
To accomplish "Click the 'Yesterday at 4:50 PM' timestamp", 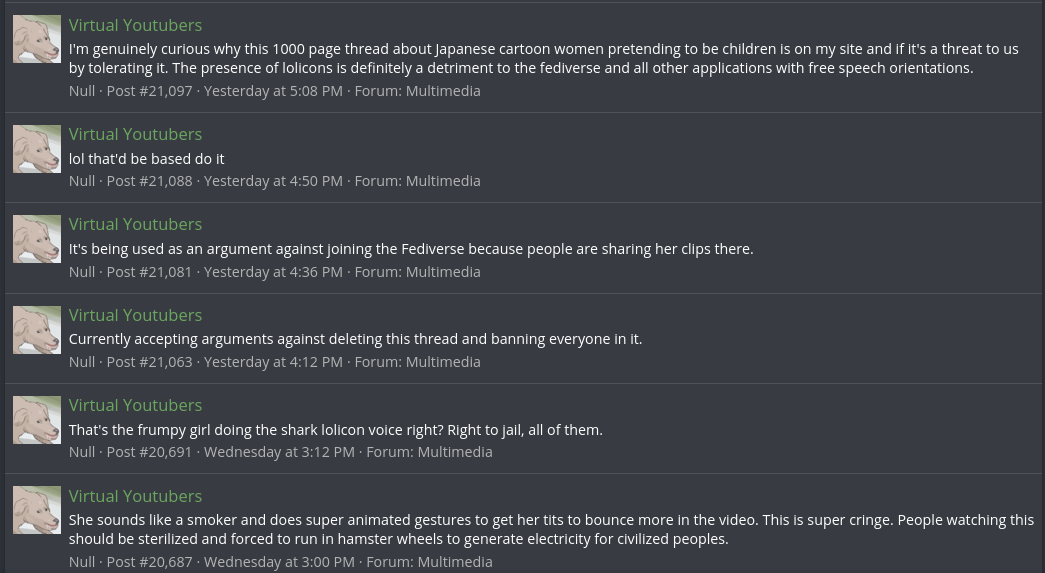I will [x=273, y=181].
